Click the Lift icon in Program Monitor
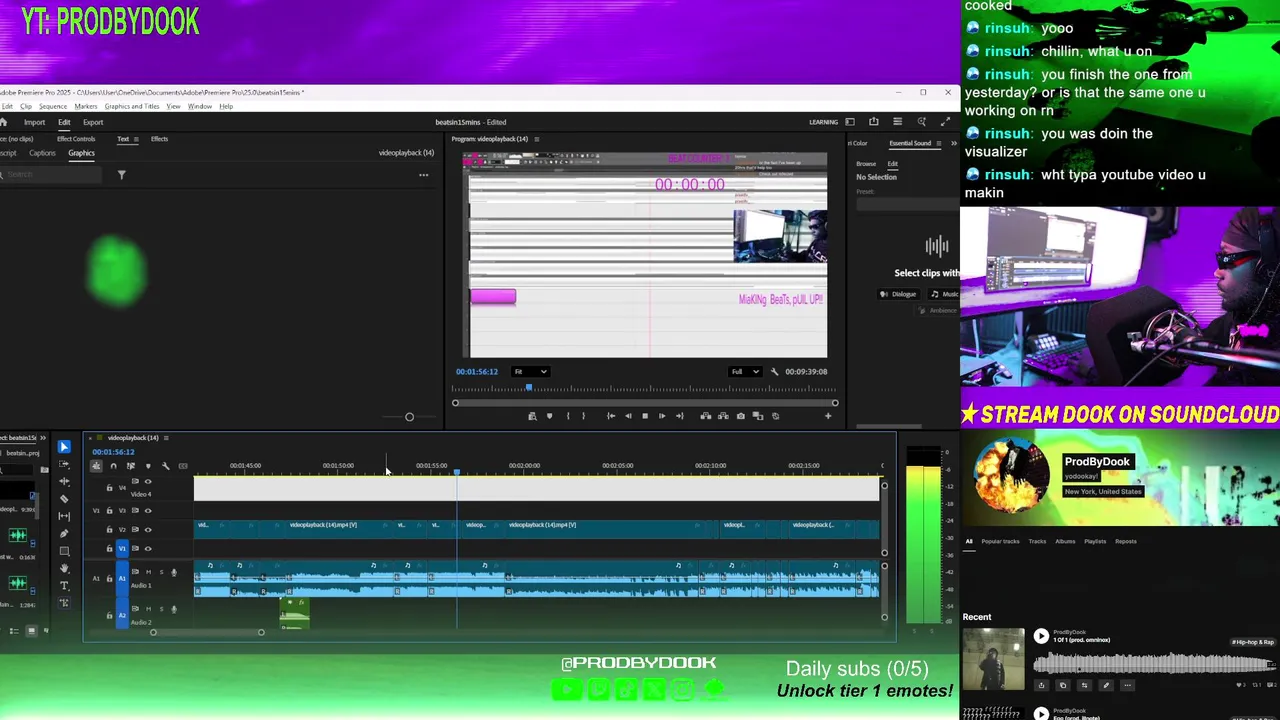The height and width of the screenshot is (720, 1280). (x=706, y=416)
